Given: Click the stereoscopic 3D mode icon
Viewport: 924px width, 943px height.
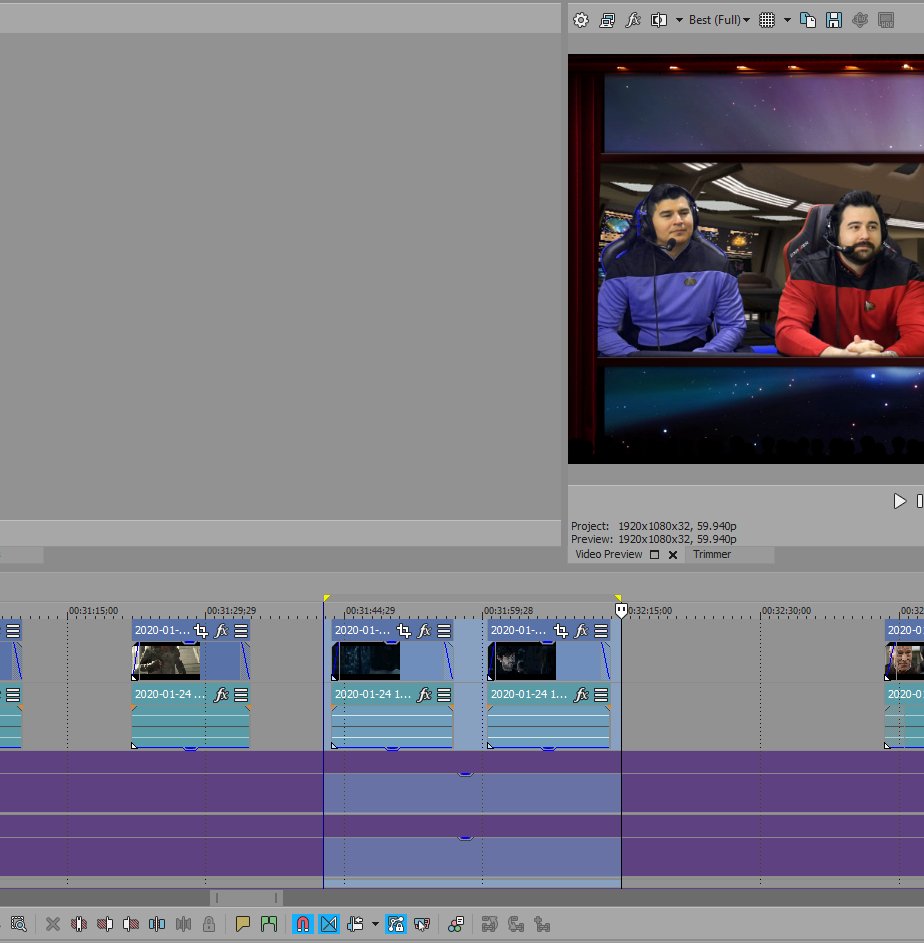Looking at the screenshot, I should tap(860, 20).
